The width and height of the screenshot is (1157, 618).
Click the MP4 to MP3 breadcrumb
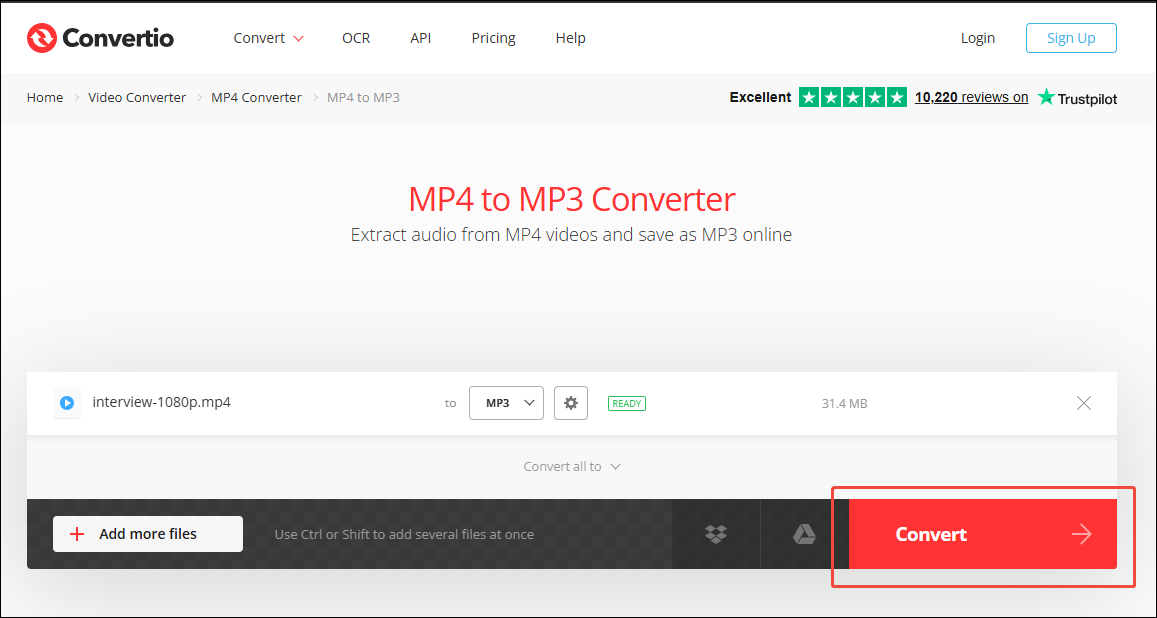(363, 97)
